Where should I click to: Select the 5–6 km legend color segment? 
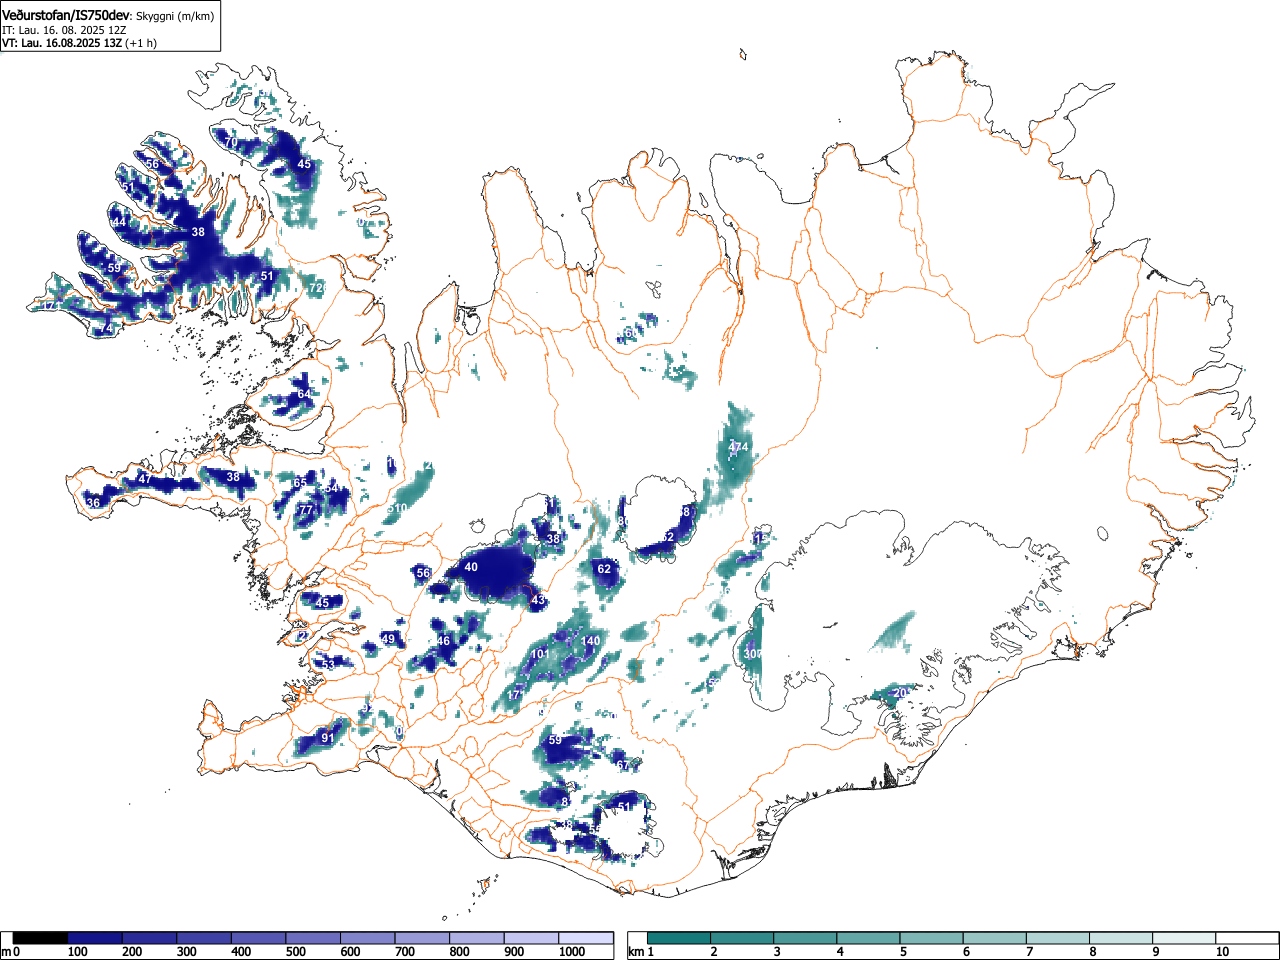[934, 938]
